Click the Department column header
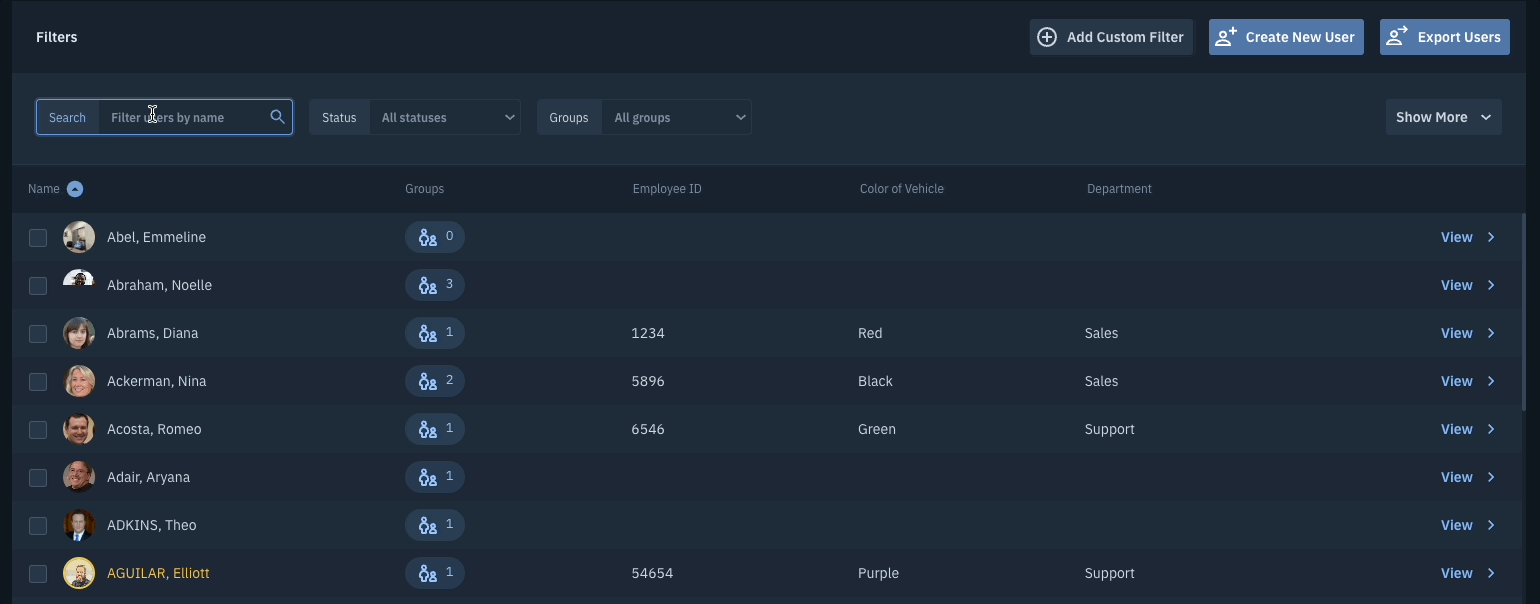 pos(1119,189)
